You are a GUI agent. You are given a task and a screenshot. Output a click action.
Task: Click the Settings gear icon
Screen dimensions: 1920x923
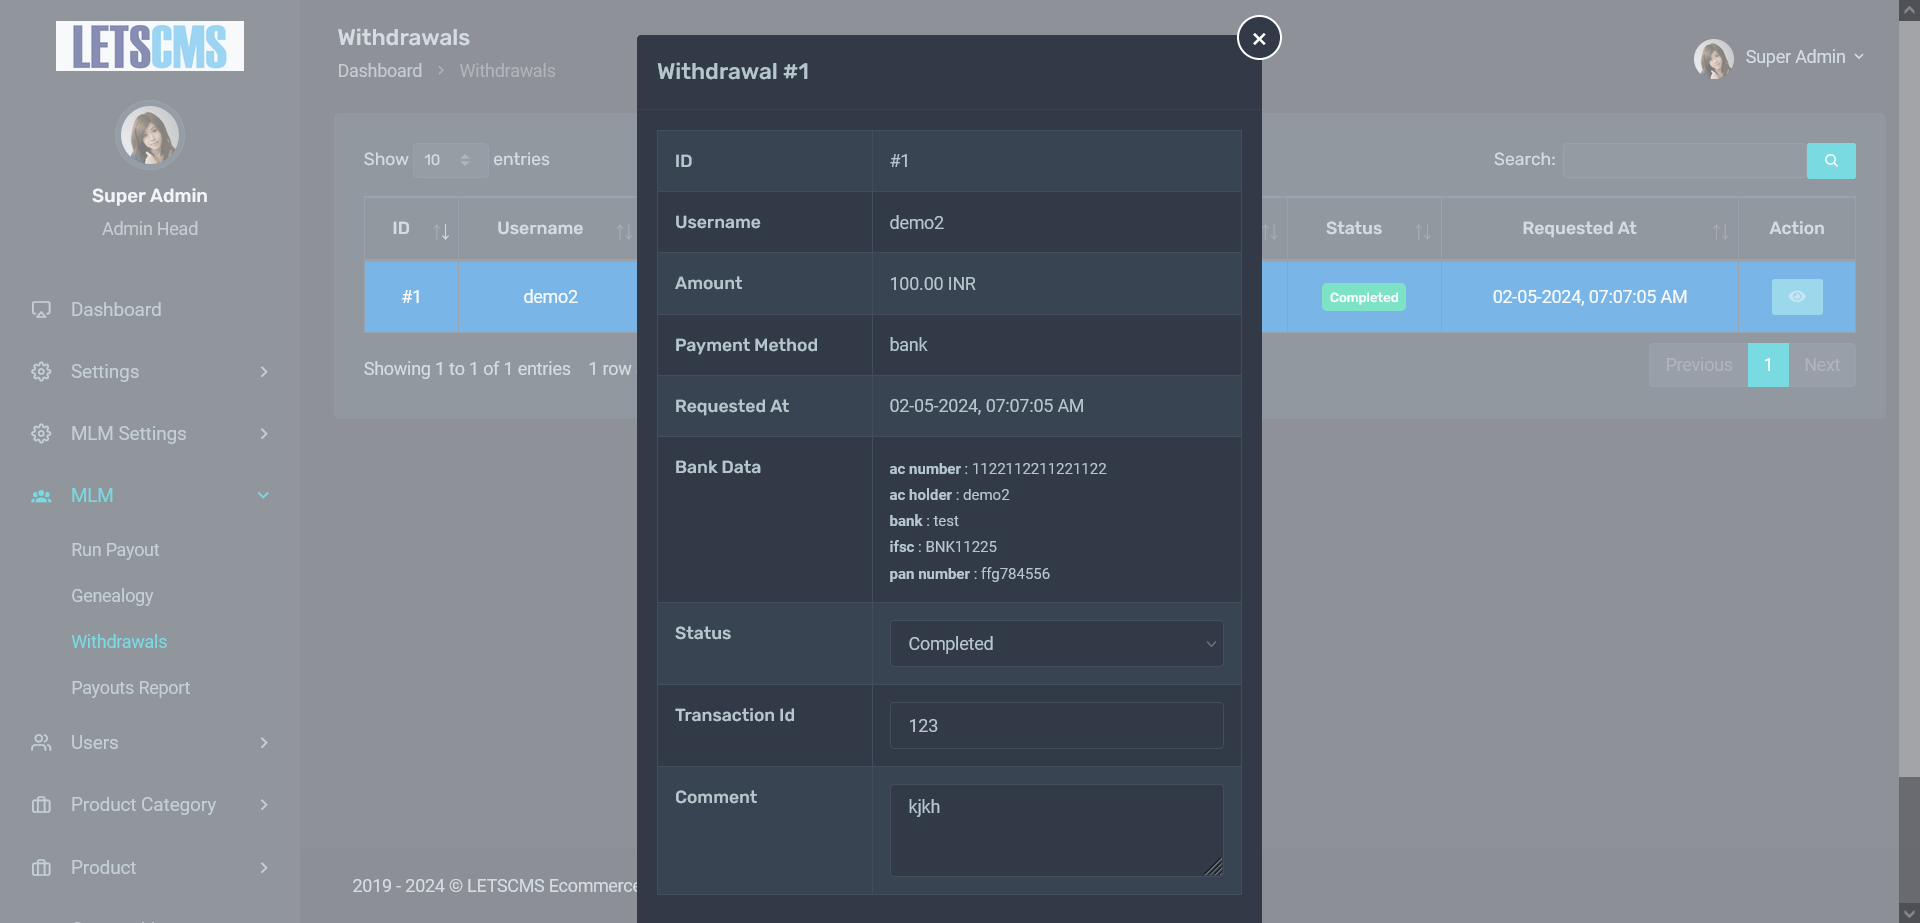41,372
